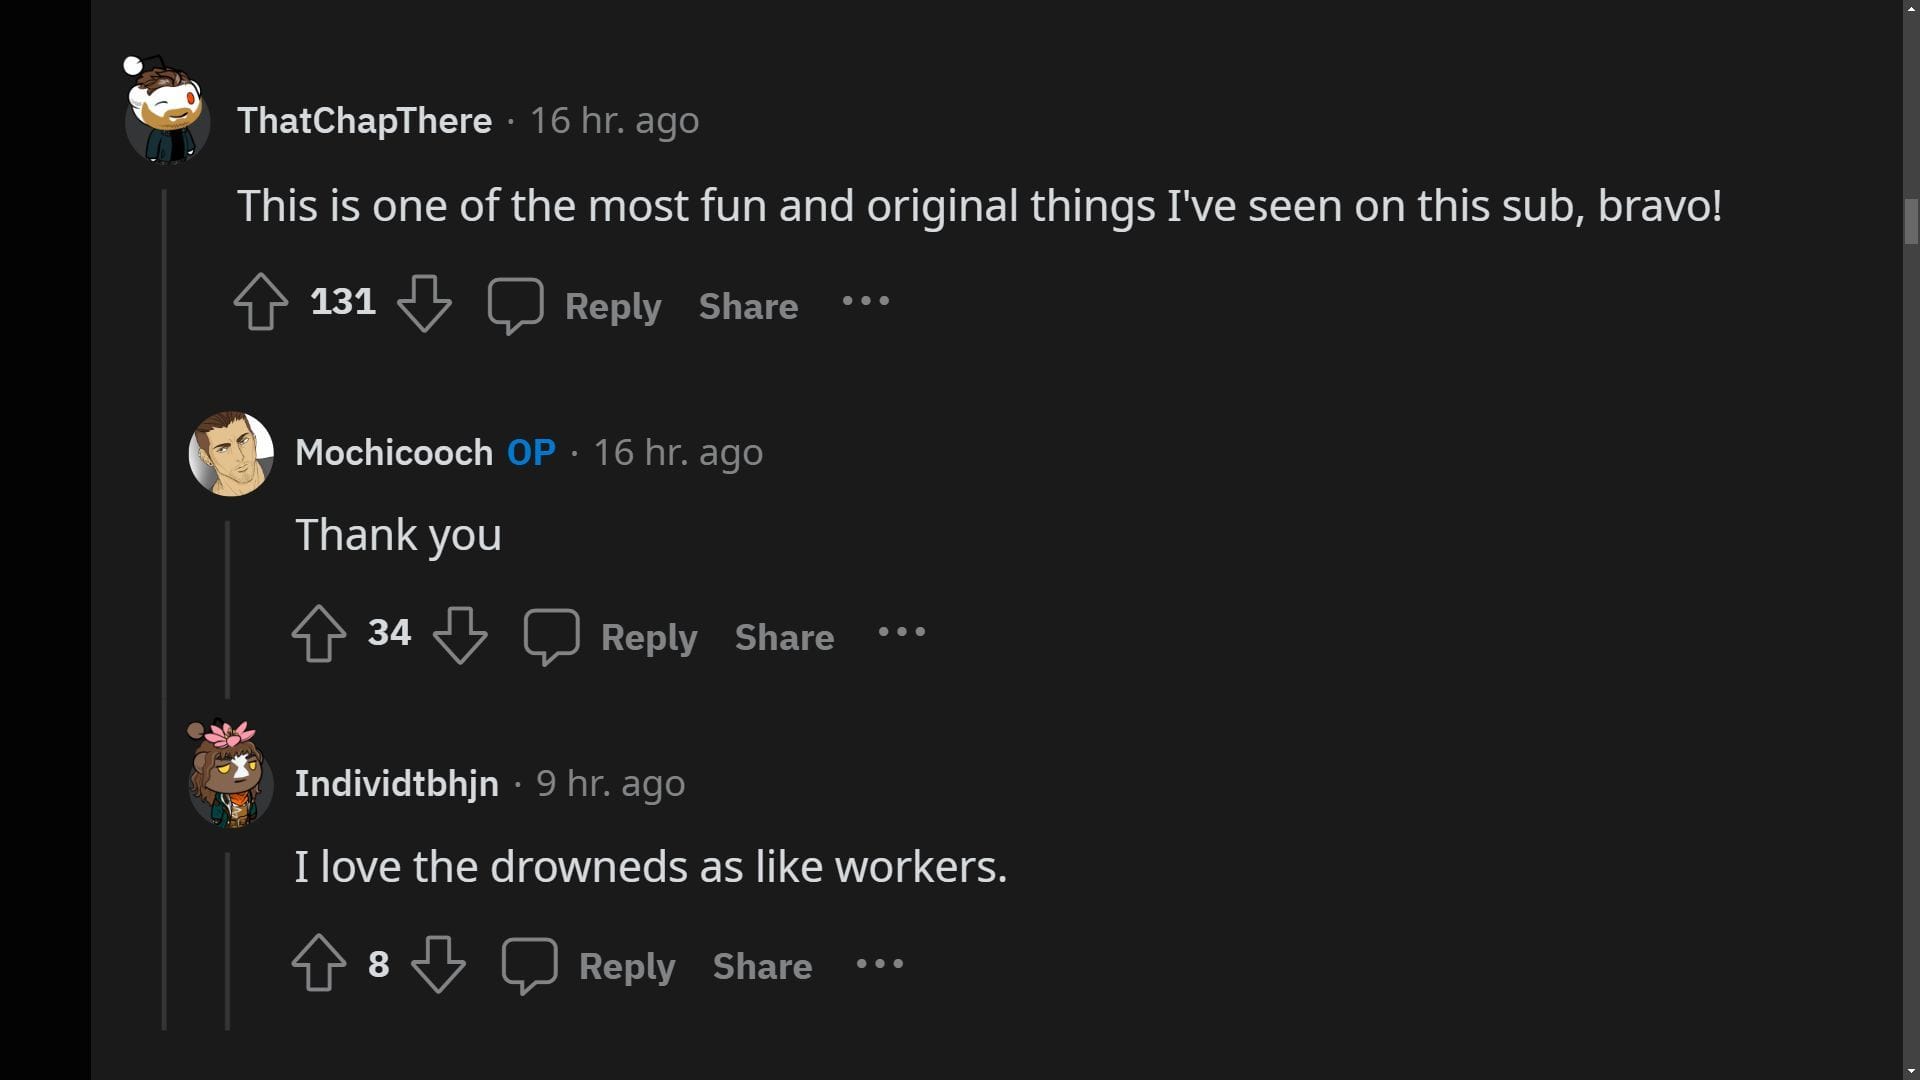Click the speech bubble icon on Individtbhjn's comment
Screen dimensions: 1920x1080
[528, 964]
